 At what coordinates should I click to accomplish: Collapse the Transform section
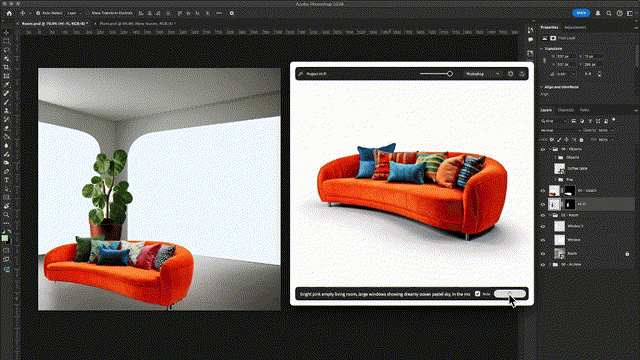[x=542, y=49]
